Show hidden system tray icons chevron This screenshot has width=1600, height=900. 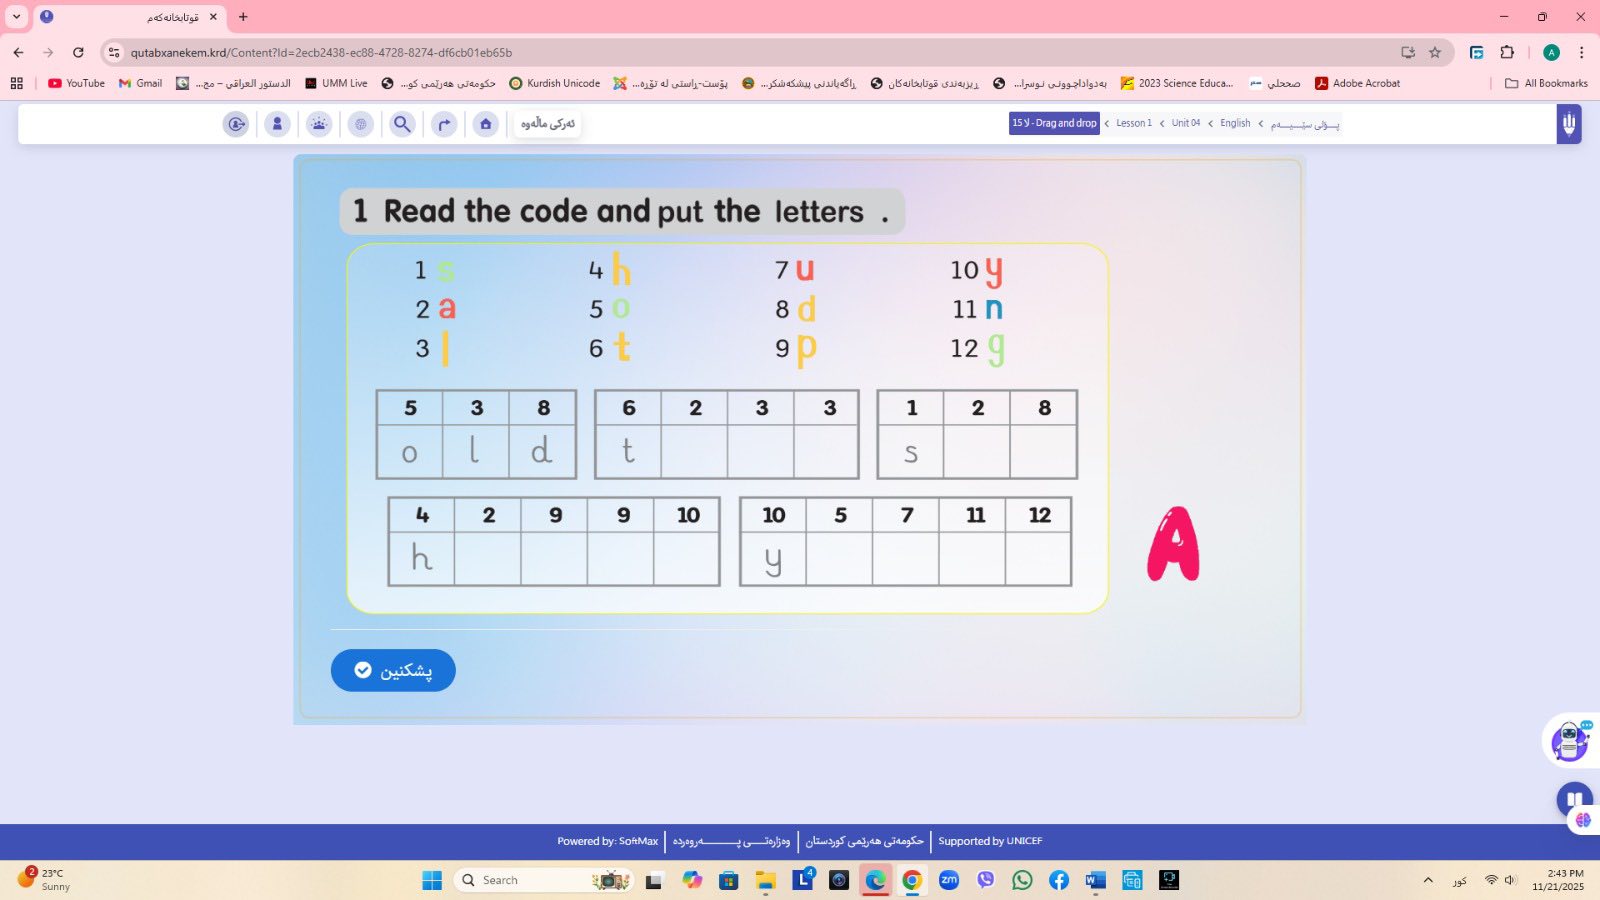coord(1428,880)
